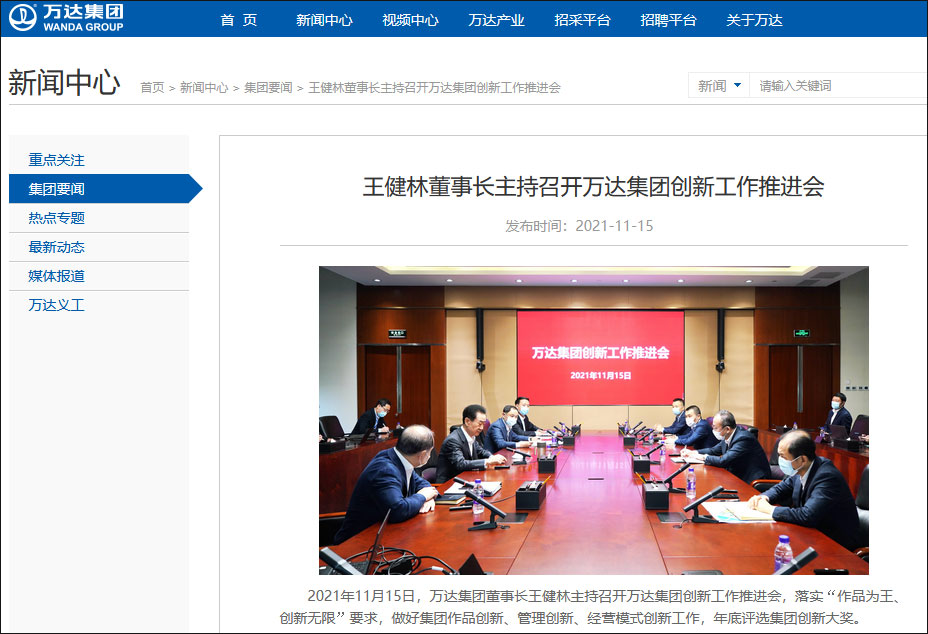
Task: Go to 新闻中心 in the breadcrumb
Action: tap(204, 88)
